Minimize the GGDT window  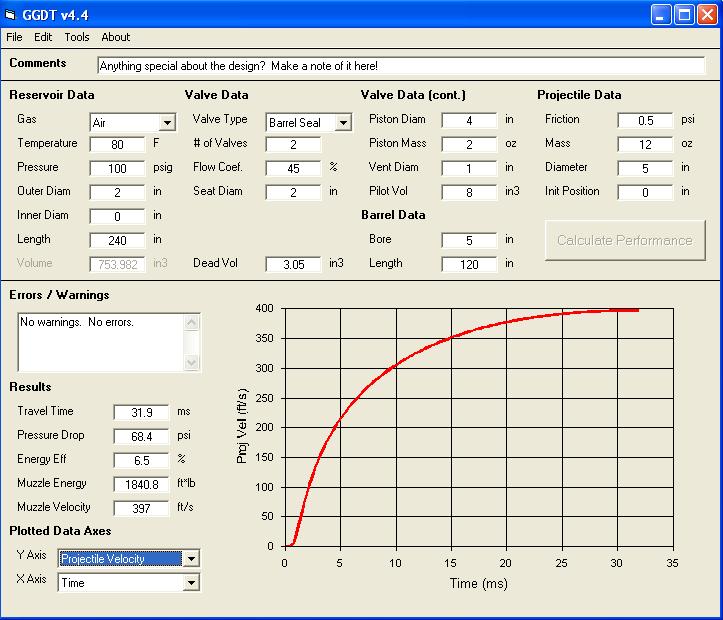pyautogui.click(x=662, y=15)
